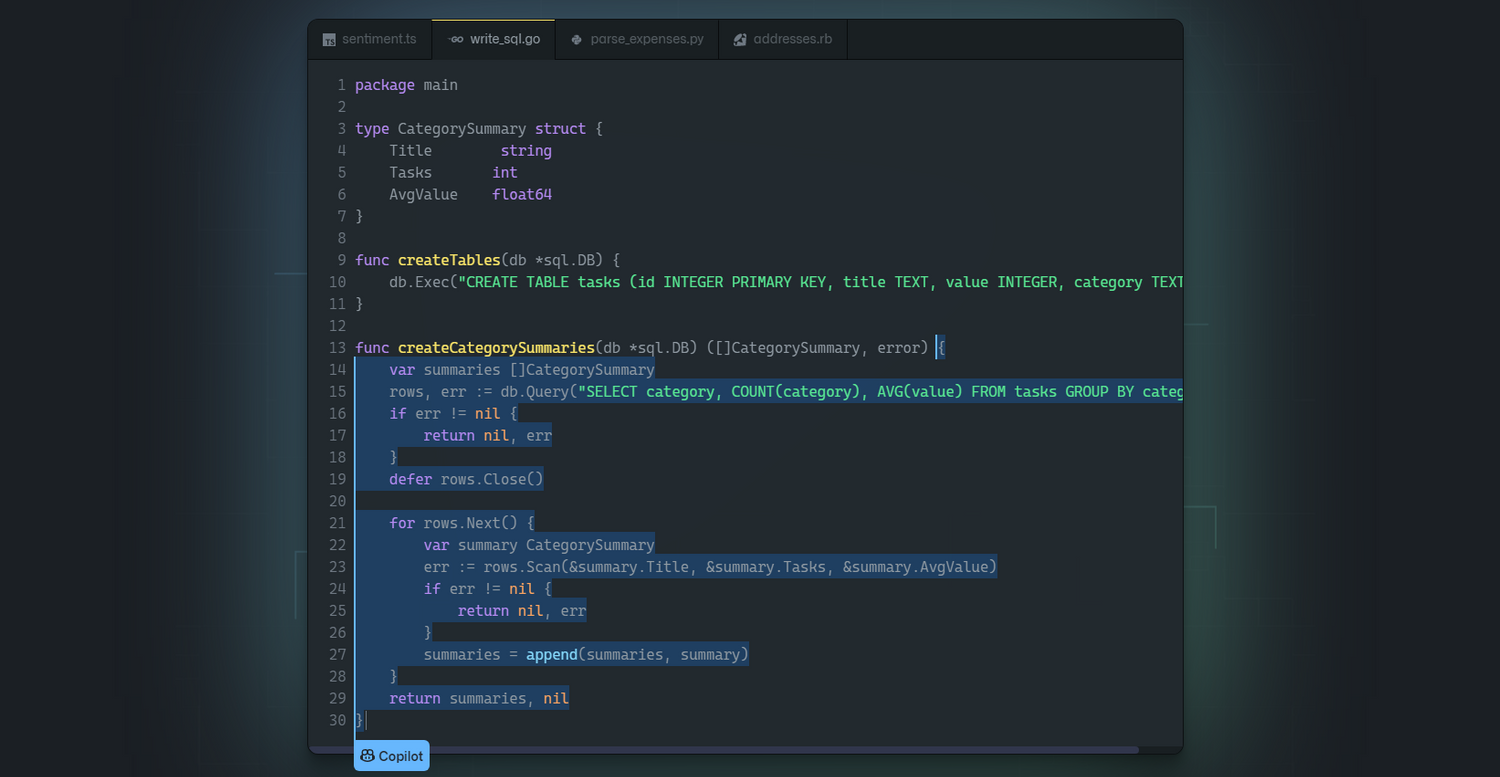Activate the write_sql.go tab label
Screen dimensions: 1500x777
[505, 40]
